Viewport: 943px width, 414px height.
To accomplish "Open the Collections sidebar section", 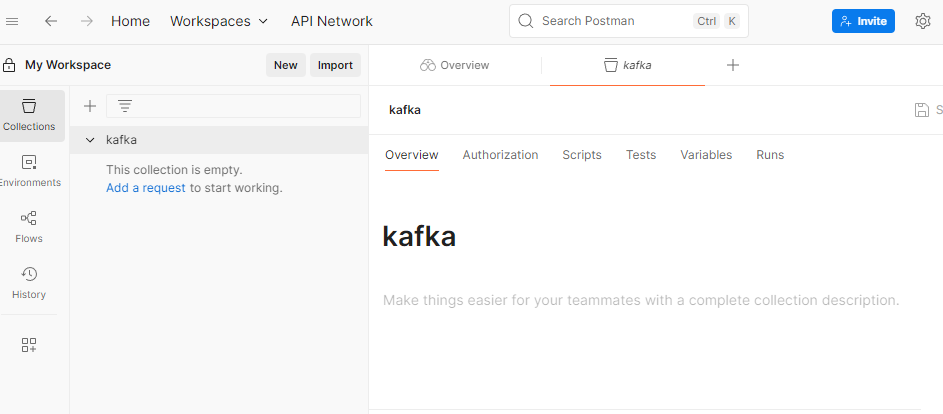I will (29, 116).
